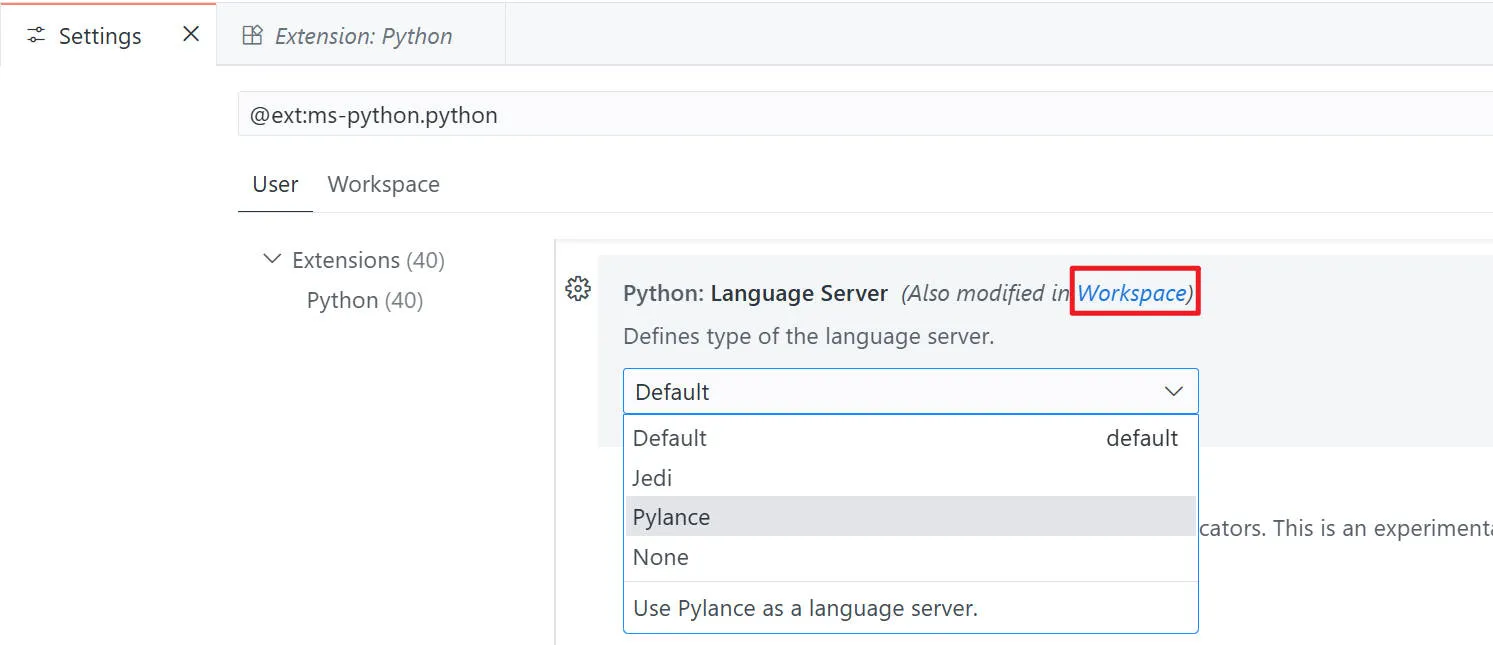Choose Default from the language server list
This screenshot has height=645, width=1493.
pos(670,438)
